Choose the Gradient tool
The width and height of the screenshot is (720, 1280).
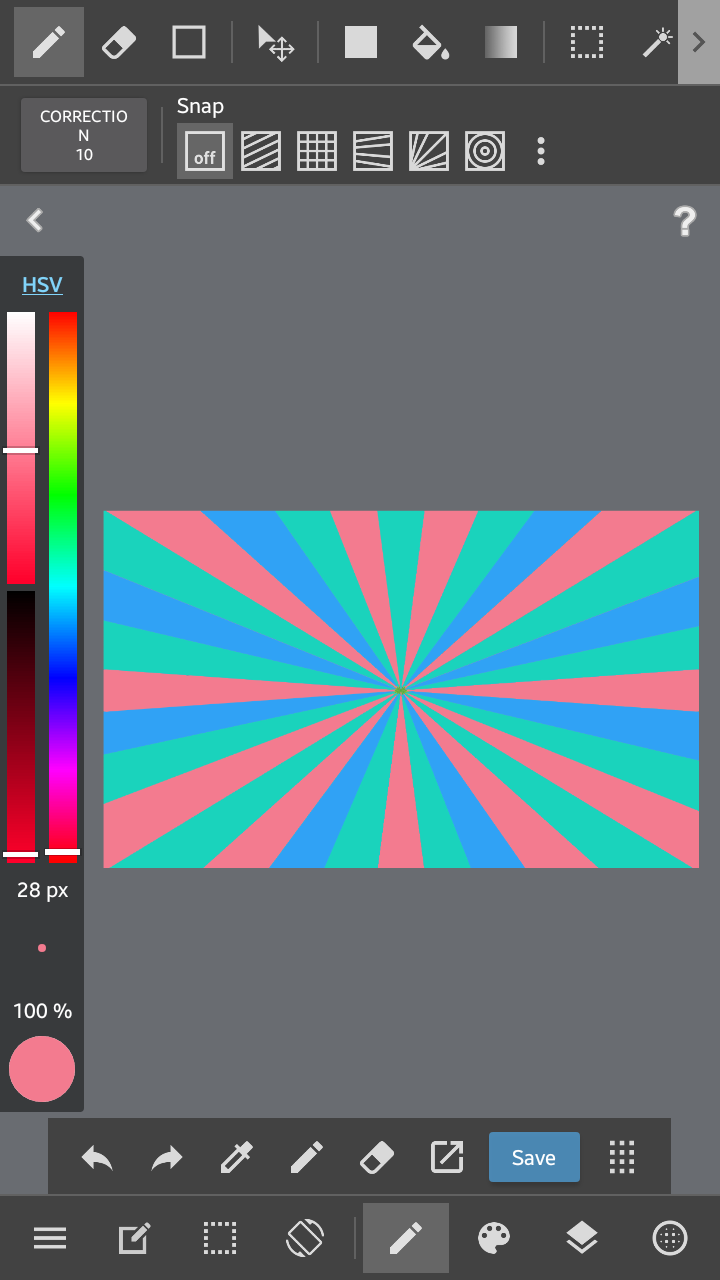(x=501, y=42)
